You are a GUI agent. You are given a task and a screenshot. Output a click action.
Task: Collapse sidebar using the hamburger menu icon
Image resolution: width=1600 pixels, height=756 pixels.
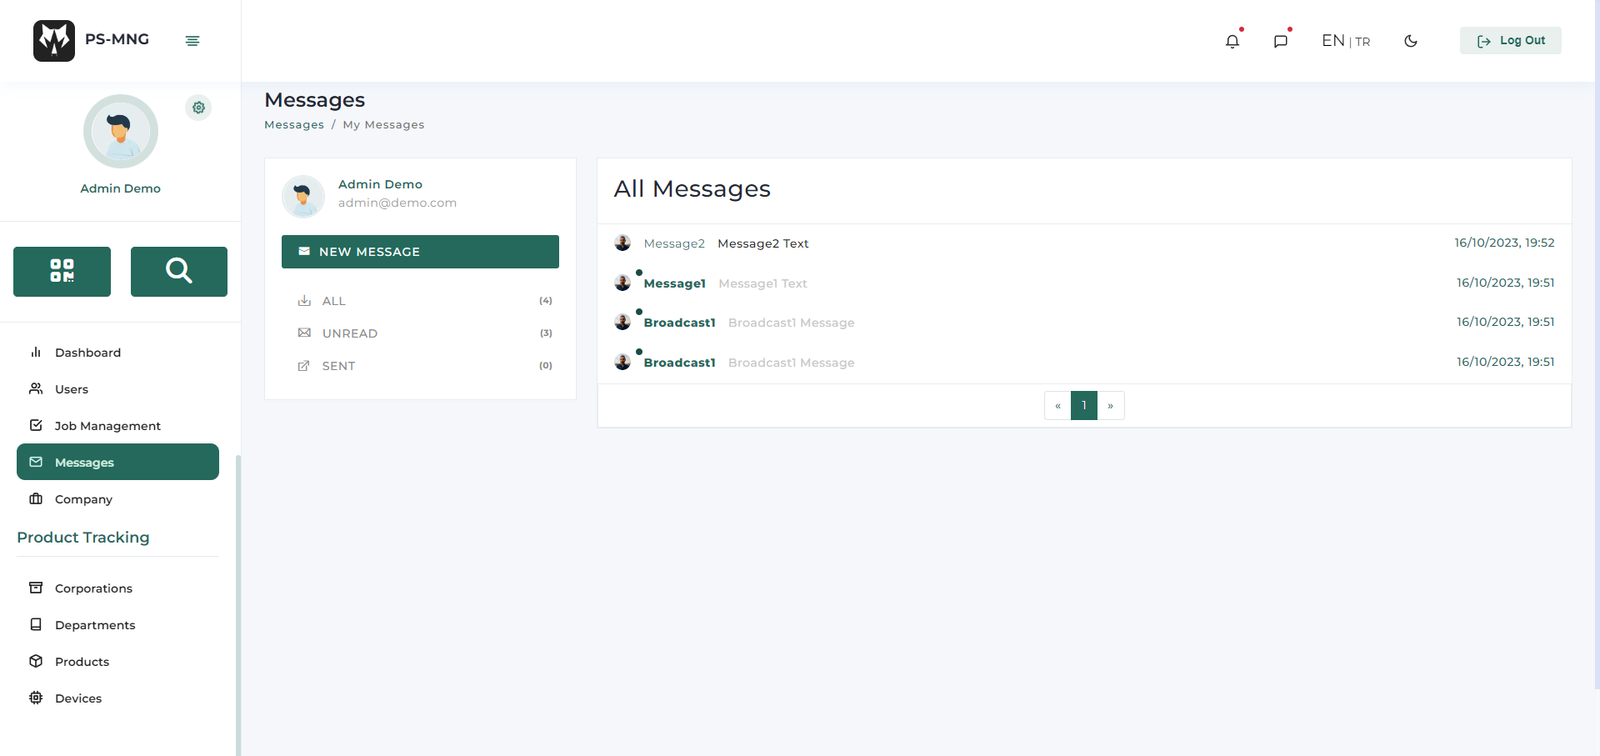pyautogui.click(x=192, y=41)
